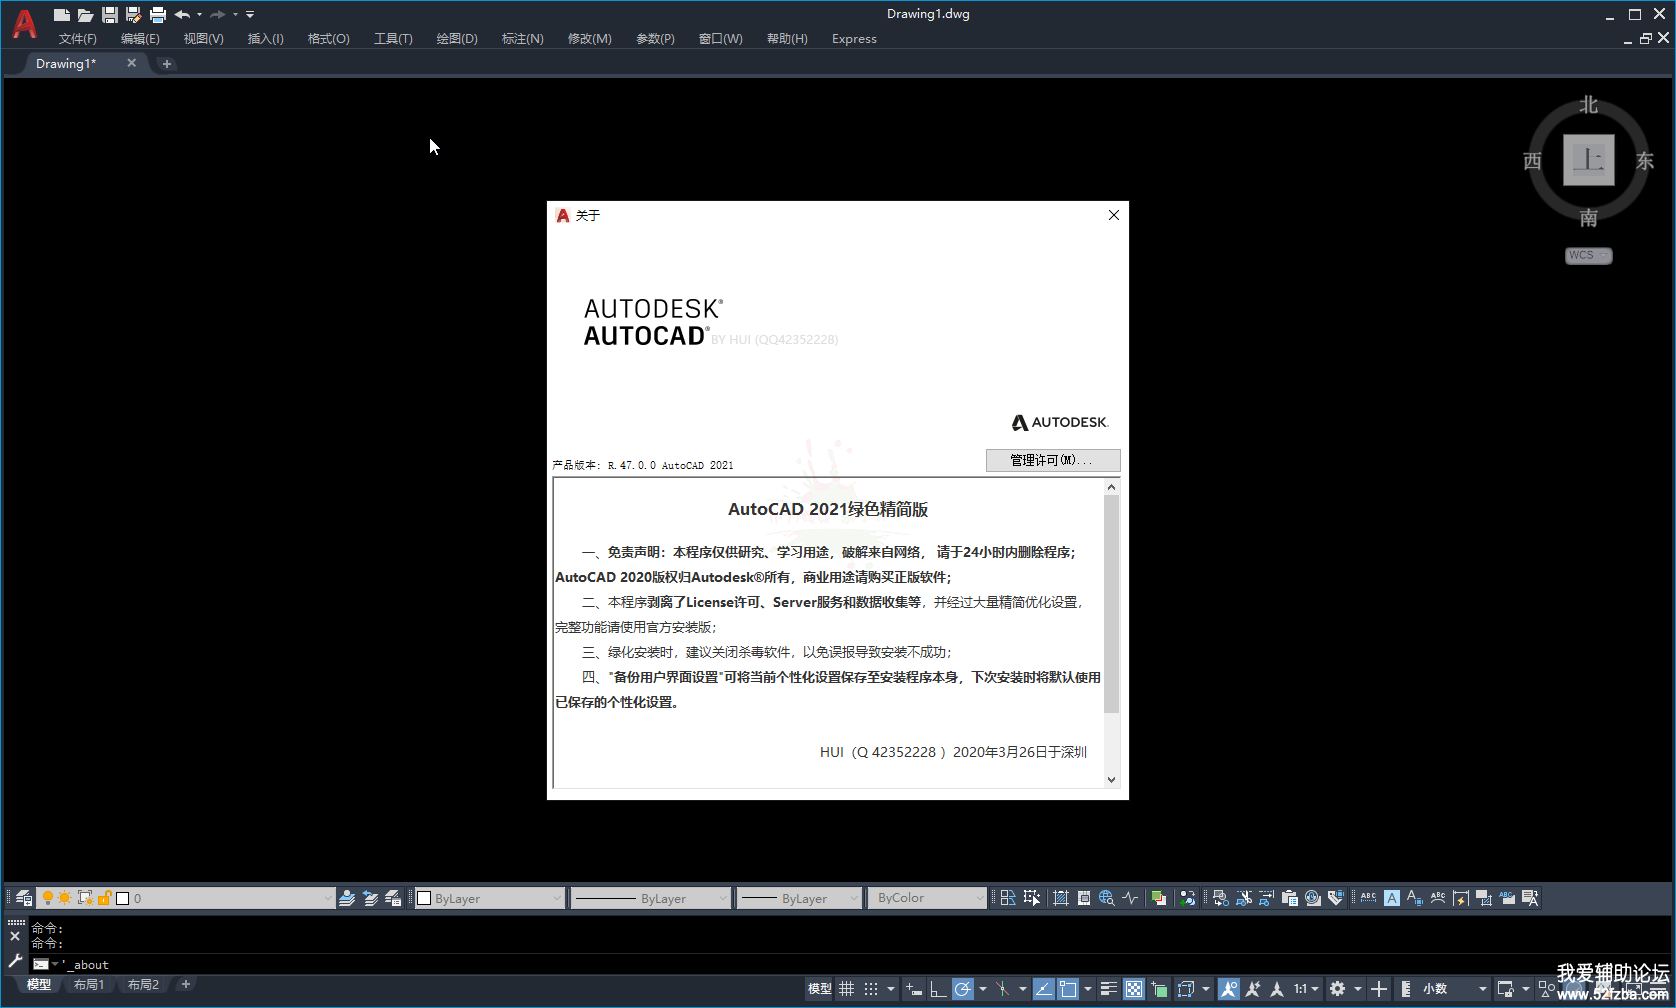Viewport: 1676px width, 1008px height.
Task: Click the globe locate point icon
Action: (1107, 898)
